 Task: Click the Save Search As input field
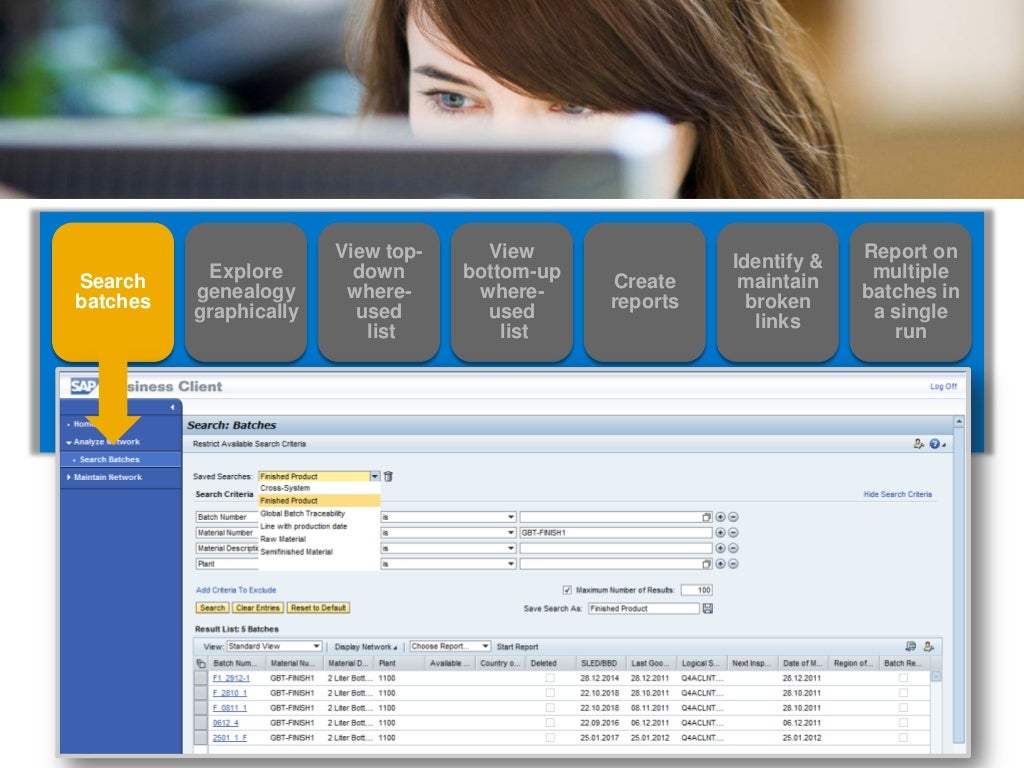[643, 608]
